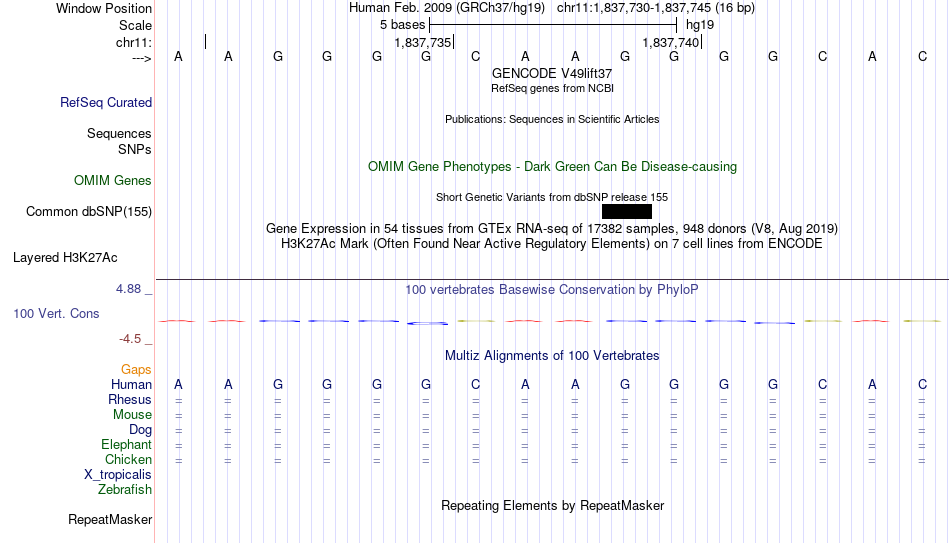Click Multiz Alignments of 100 Vertebrates title
This screenshot has width=950, height=543.
pyautogui.click(x=552, y=356)
